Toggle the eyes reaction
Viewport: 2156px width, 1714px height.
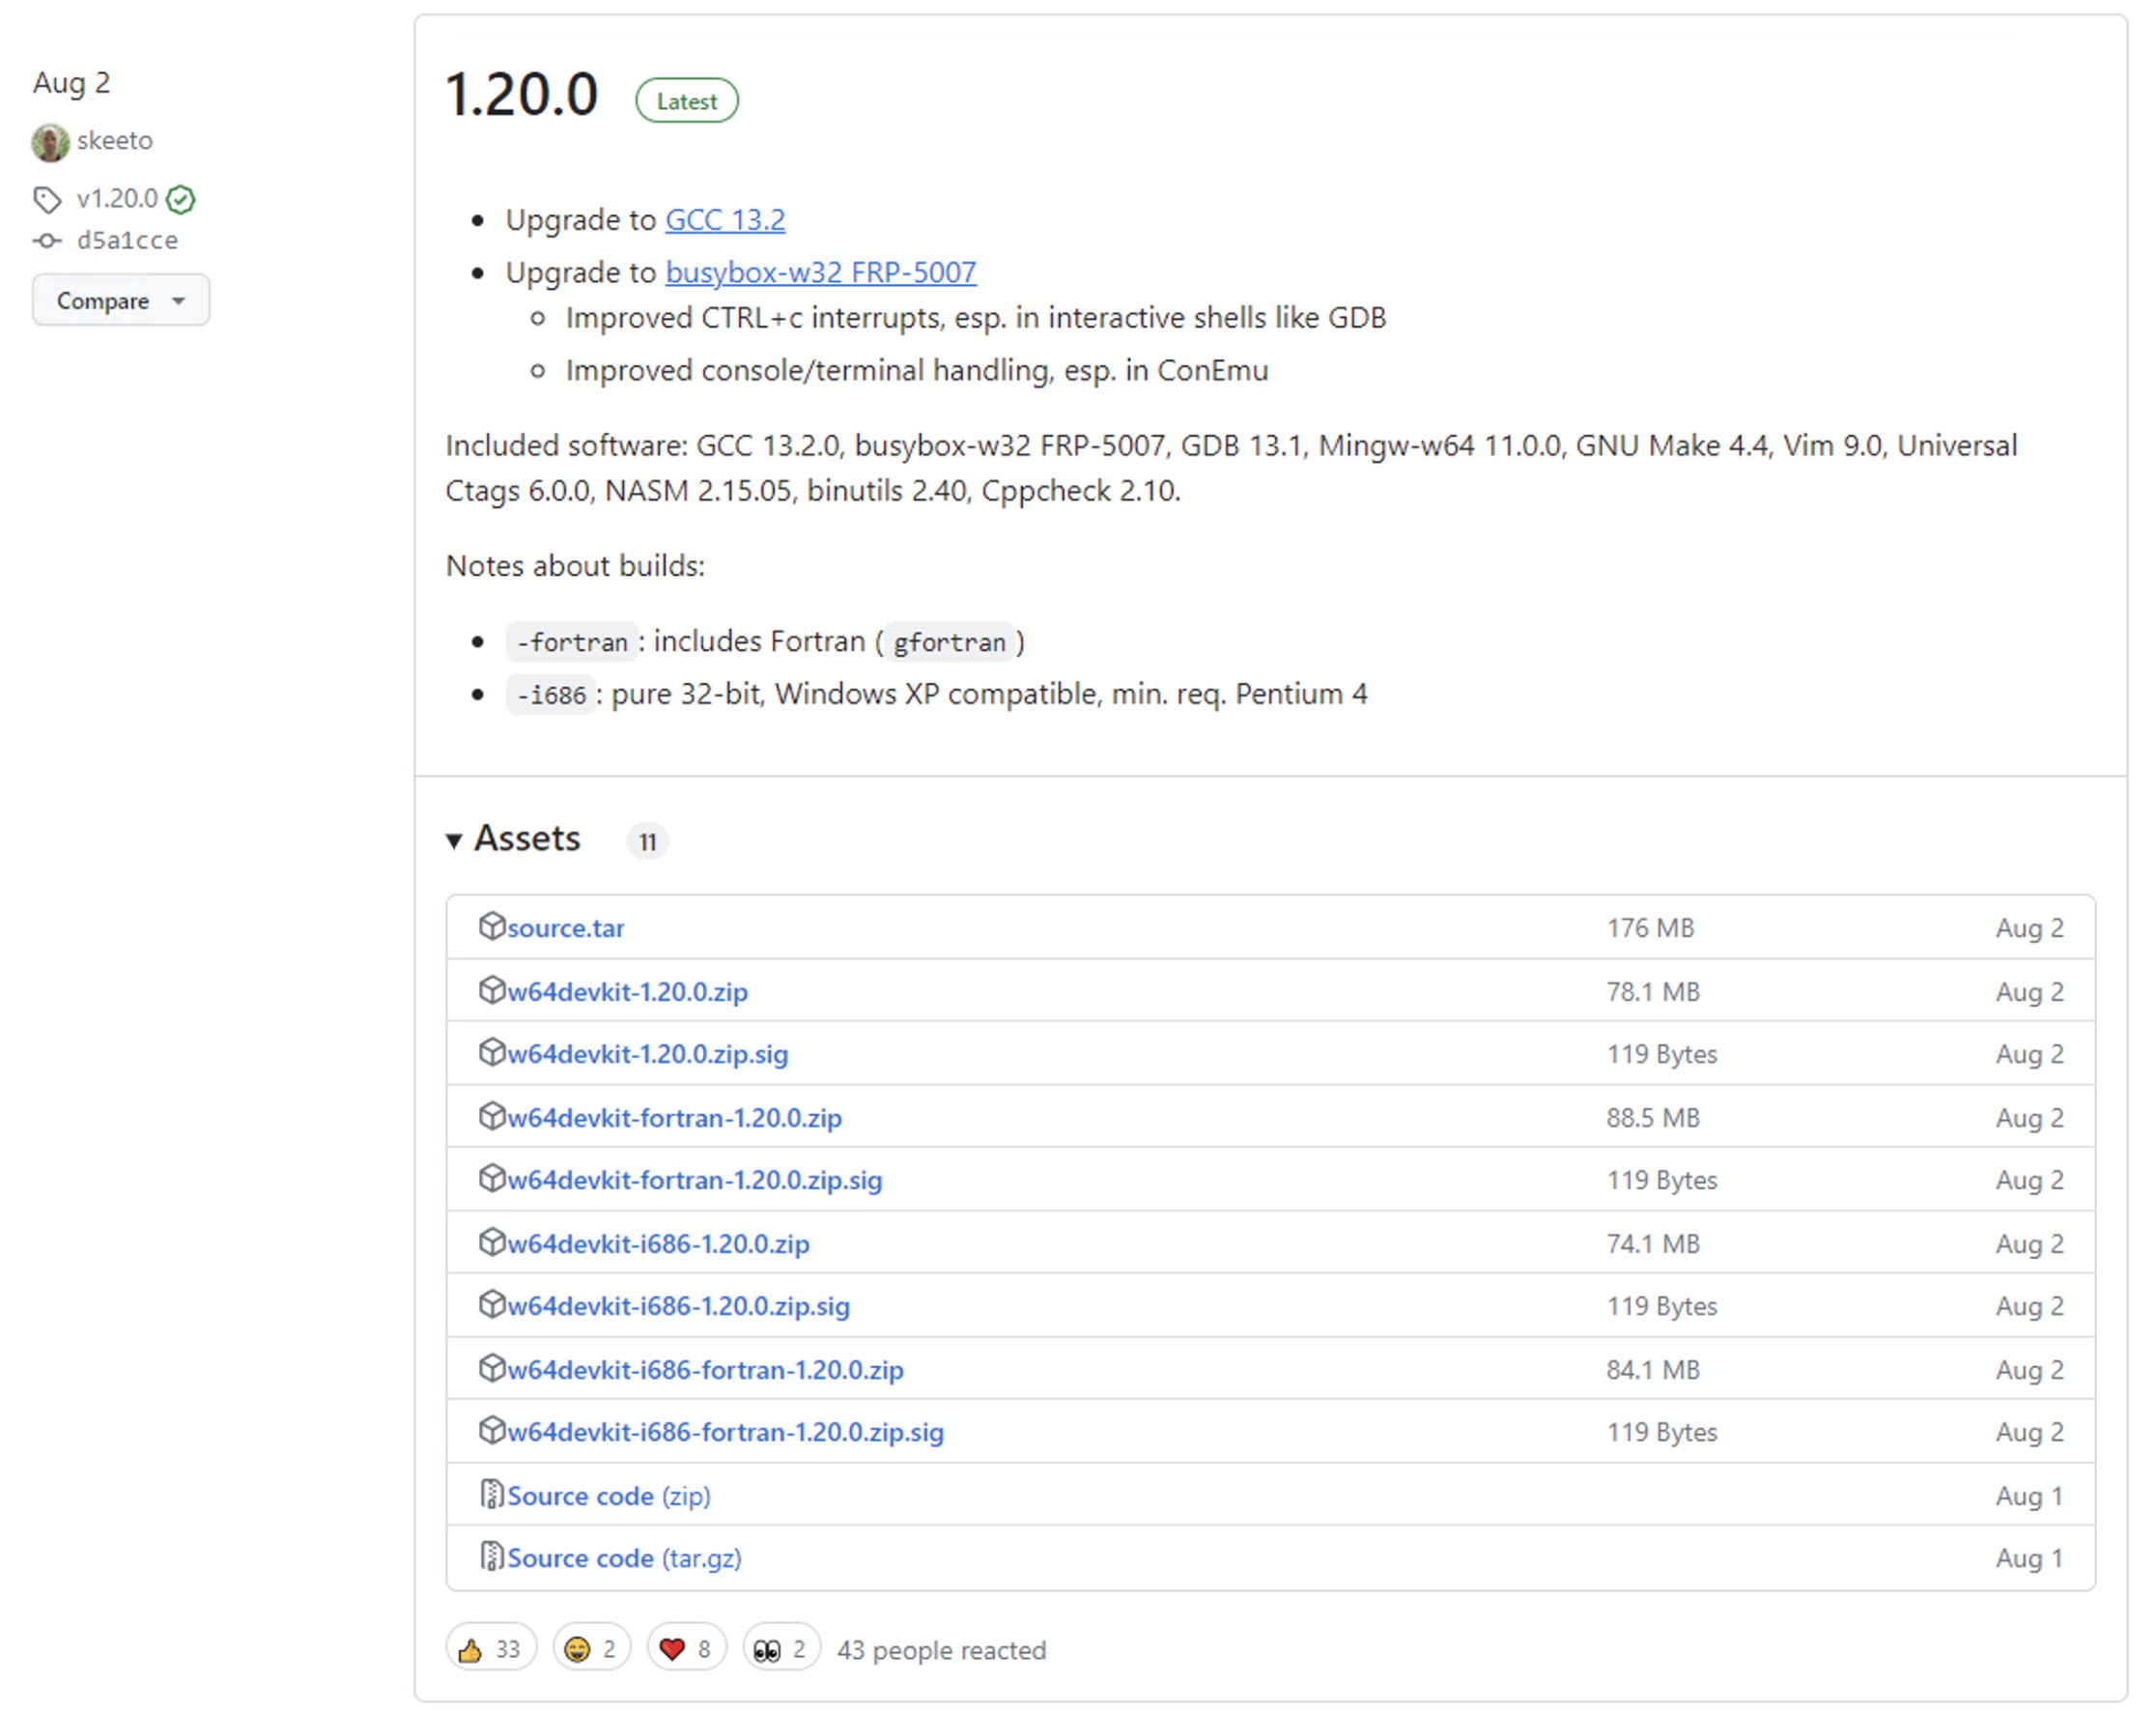click(781, 1649)
